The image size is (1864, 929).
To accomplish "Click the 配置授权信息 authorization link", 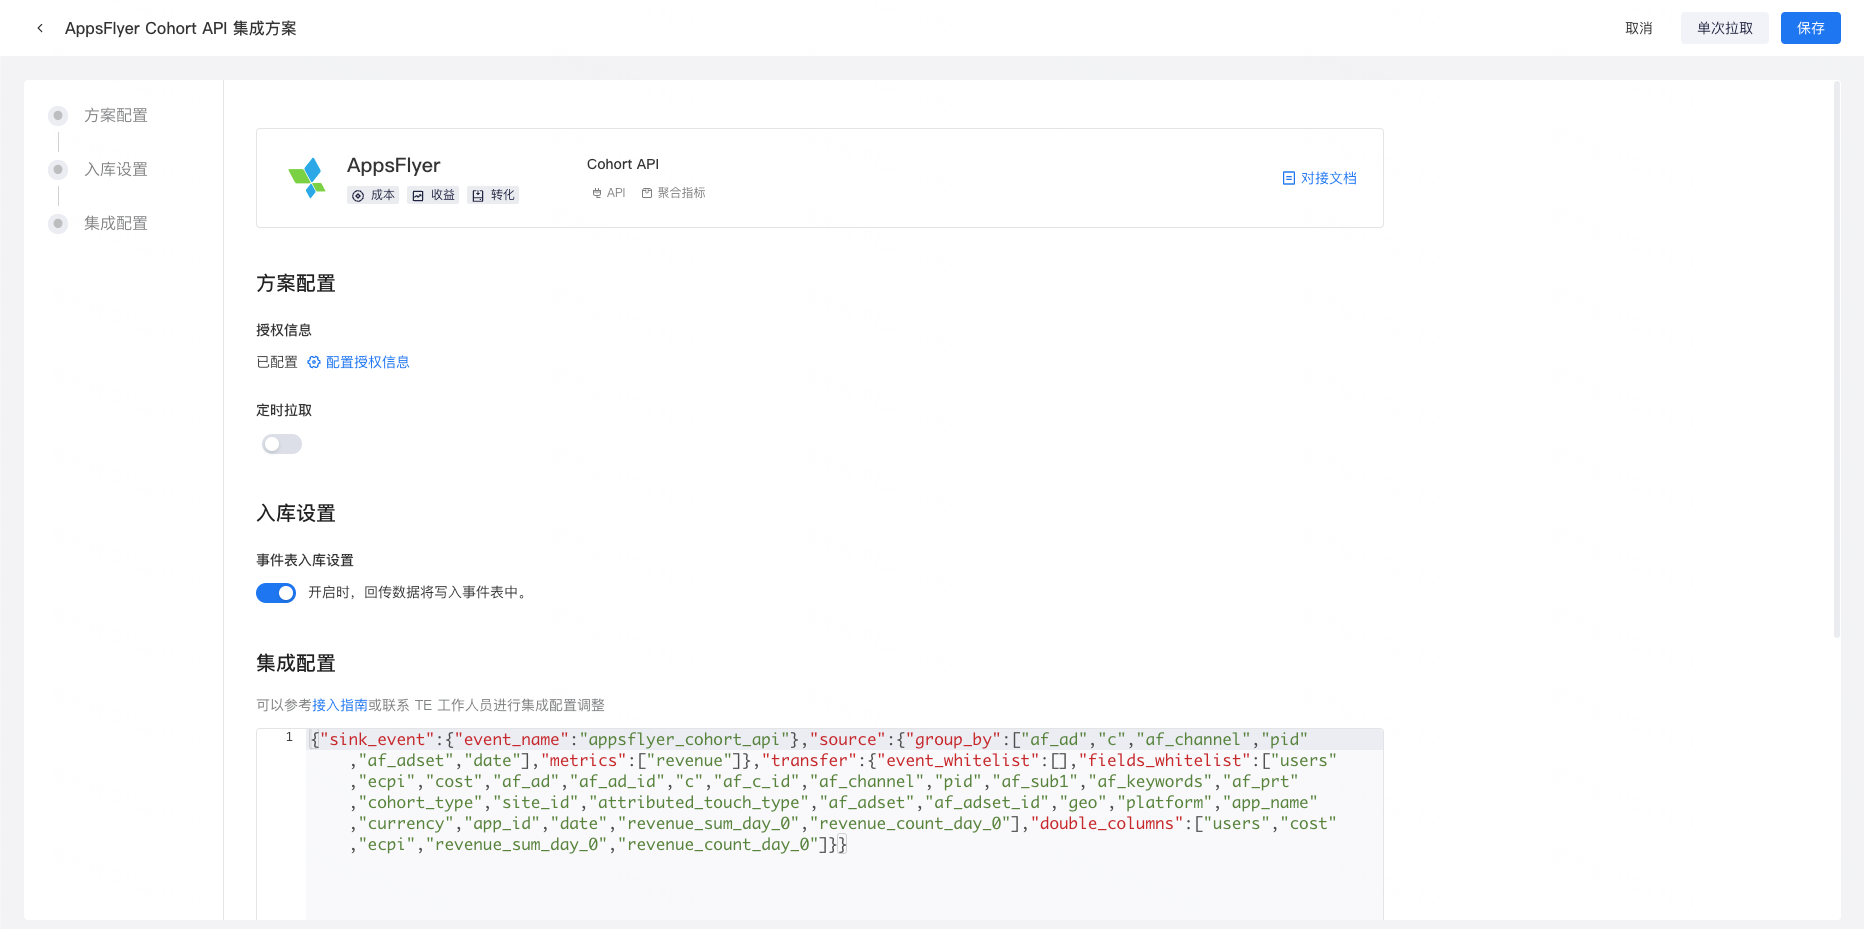I will (x=366, y=362).
